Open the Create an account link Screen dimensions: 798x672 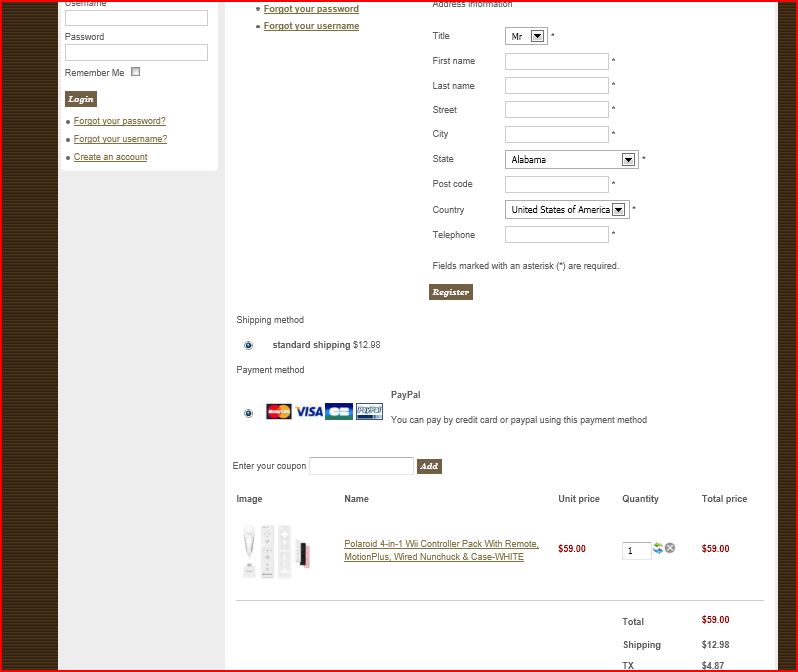110,157
